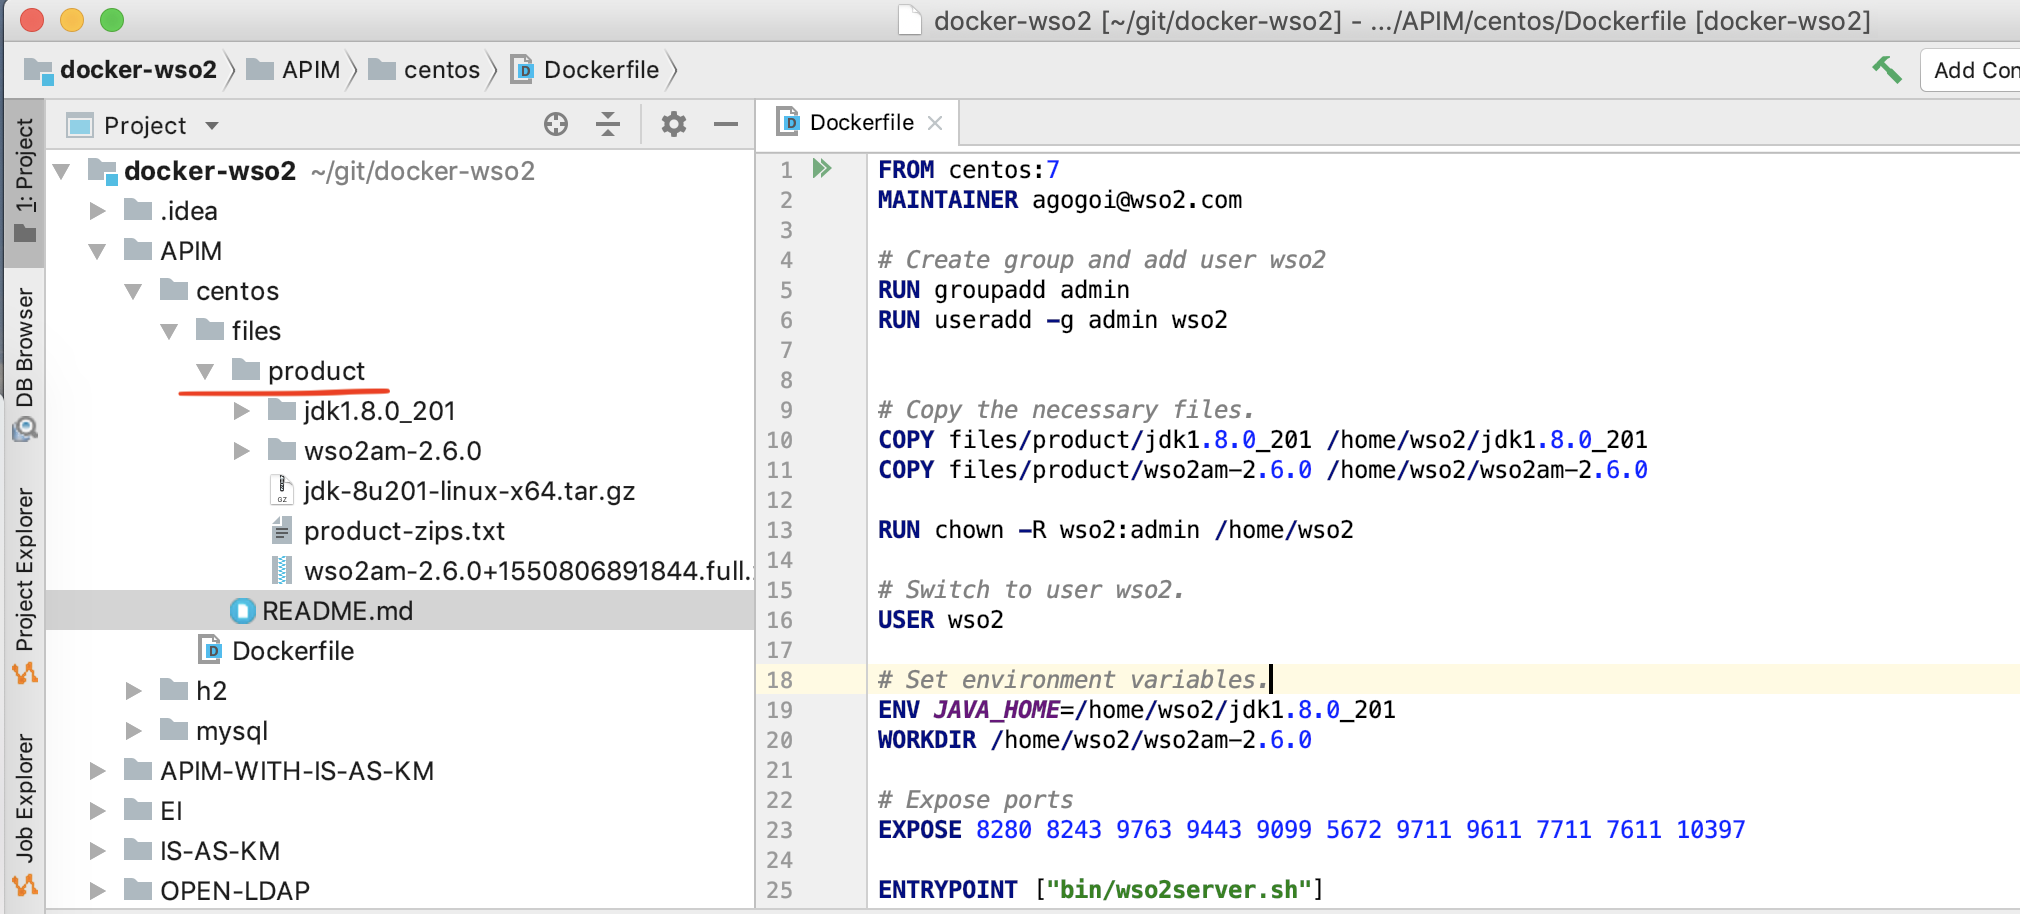Image resolution: width=2020 pixels, height=914 pixels.
Task: Open the Project view dropdown
Action: (x=212, y=126)
